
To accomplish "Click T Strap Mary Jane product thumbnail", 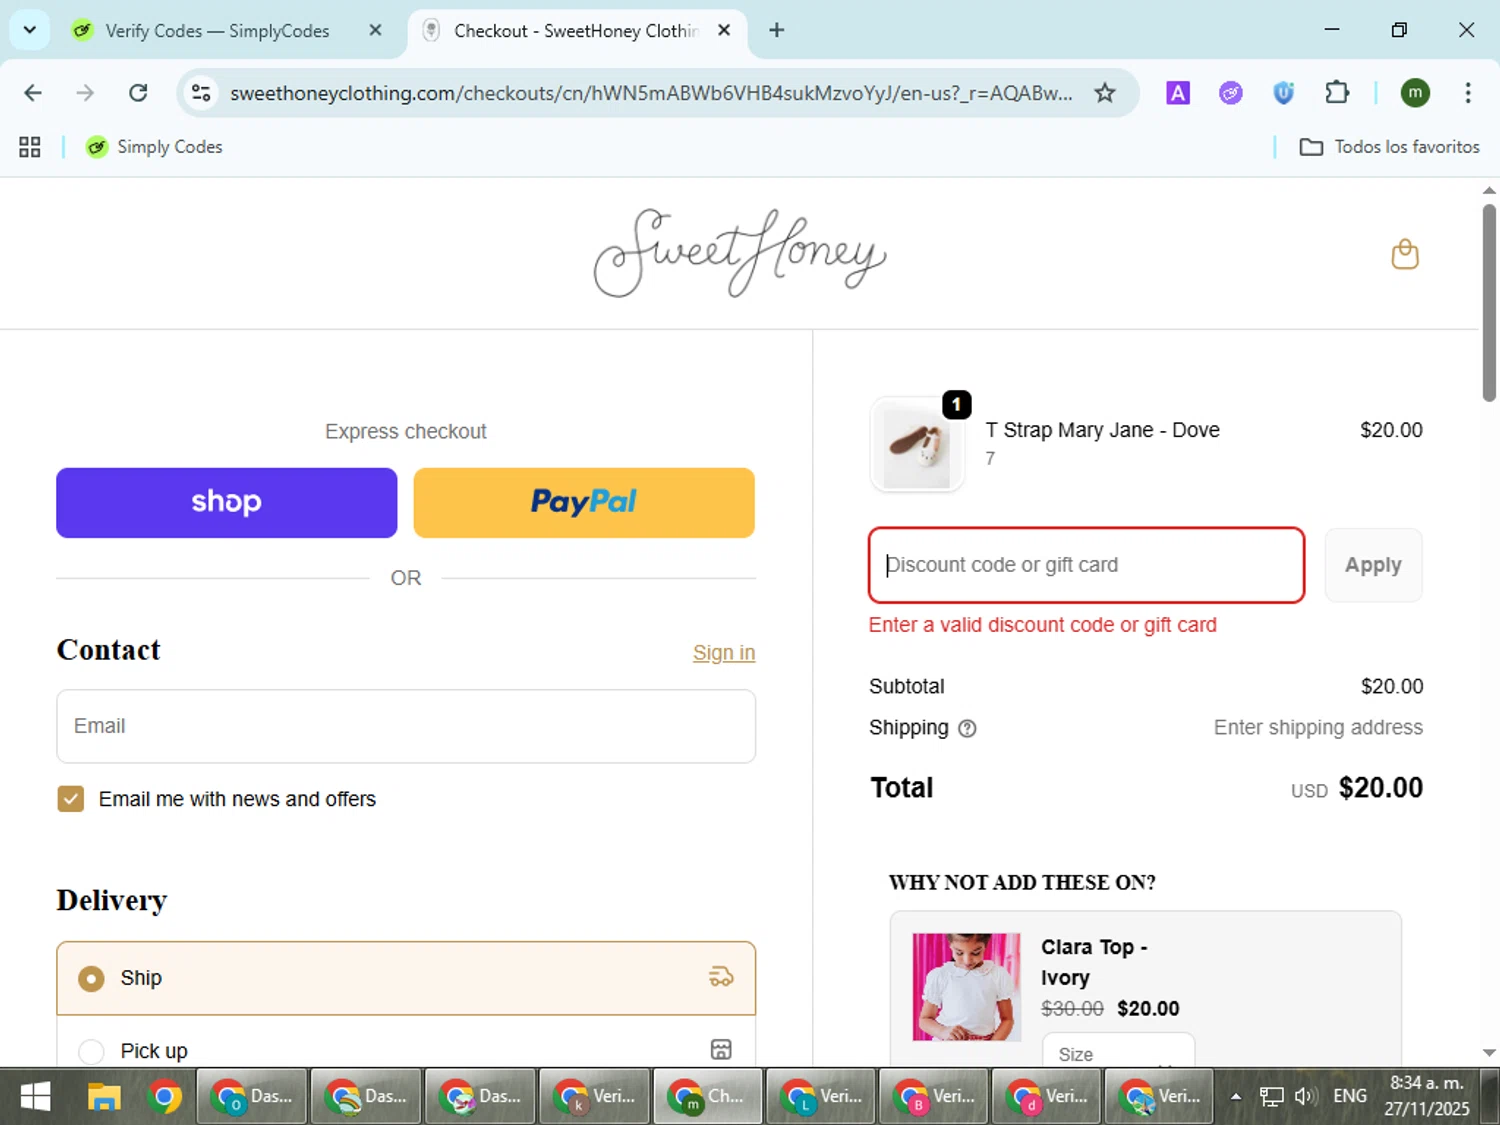I will click(x=917, y=444).
